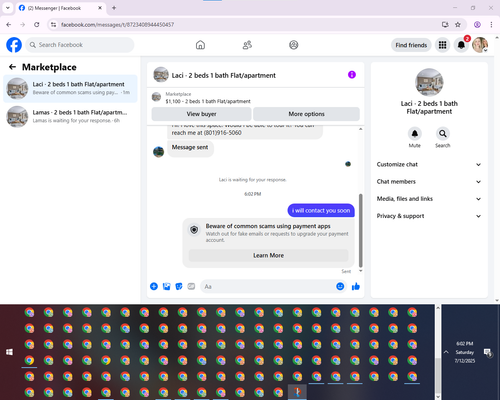500x400 pixels.
Task: Open the purple conversation information icon
Action: click(x=352, y=75)
